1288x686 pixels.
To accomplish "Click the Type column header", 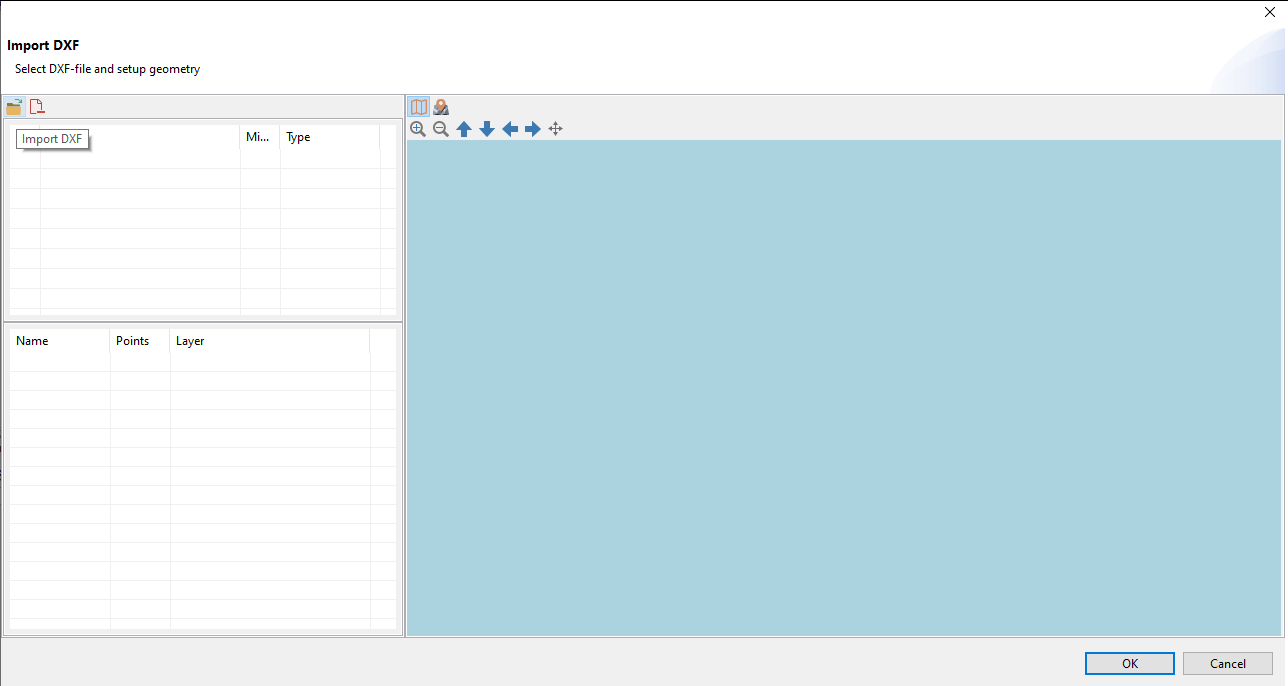I will (330, 138).
